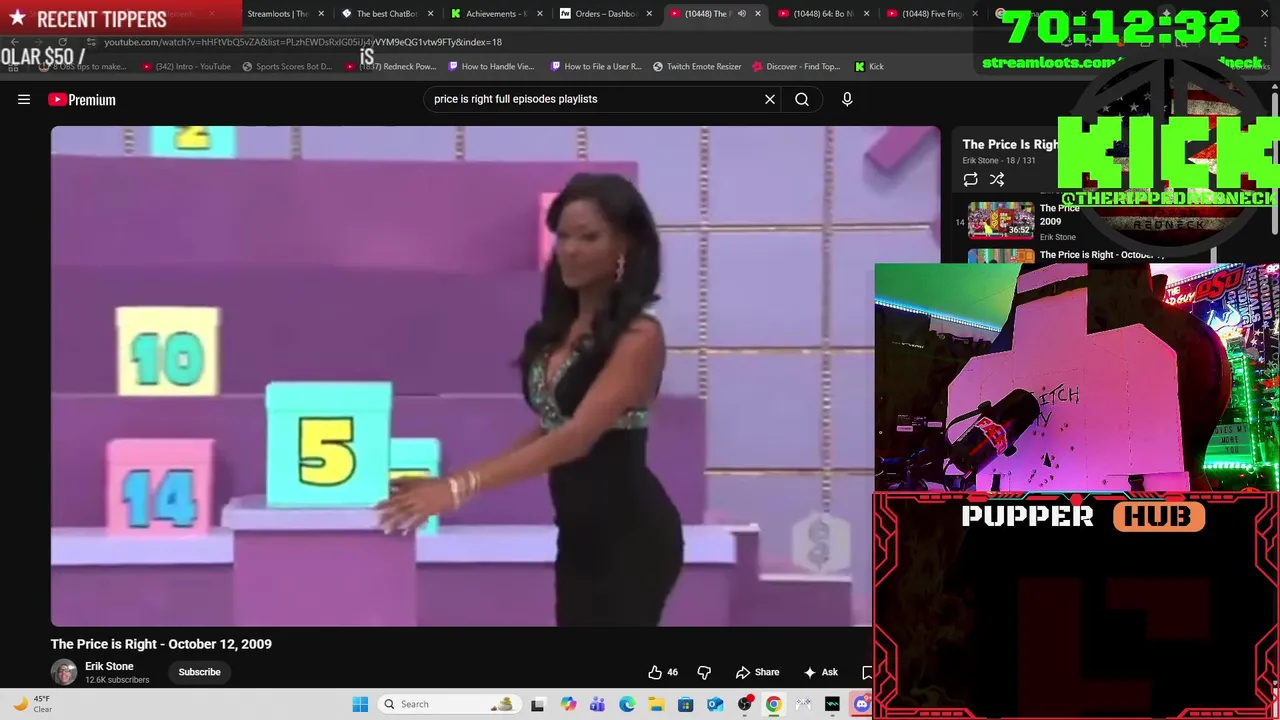Run search with magnifier button
Screen dimensions: 1280x720
click(802, 99)
